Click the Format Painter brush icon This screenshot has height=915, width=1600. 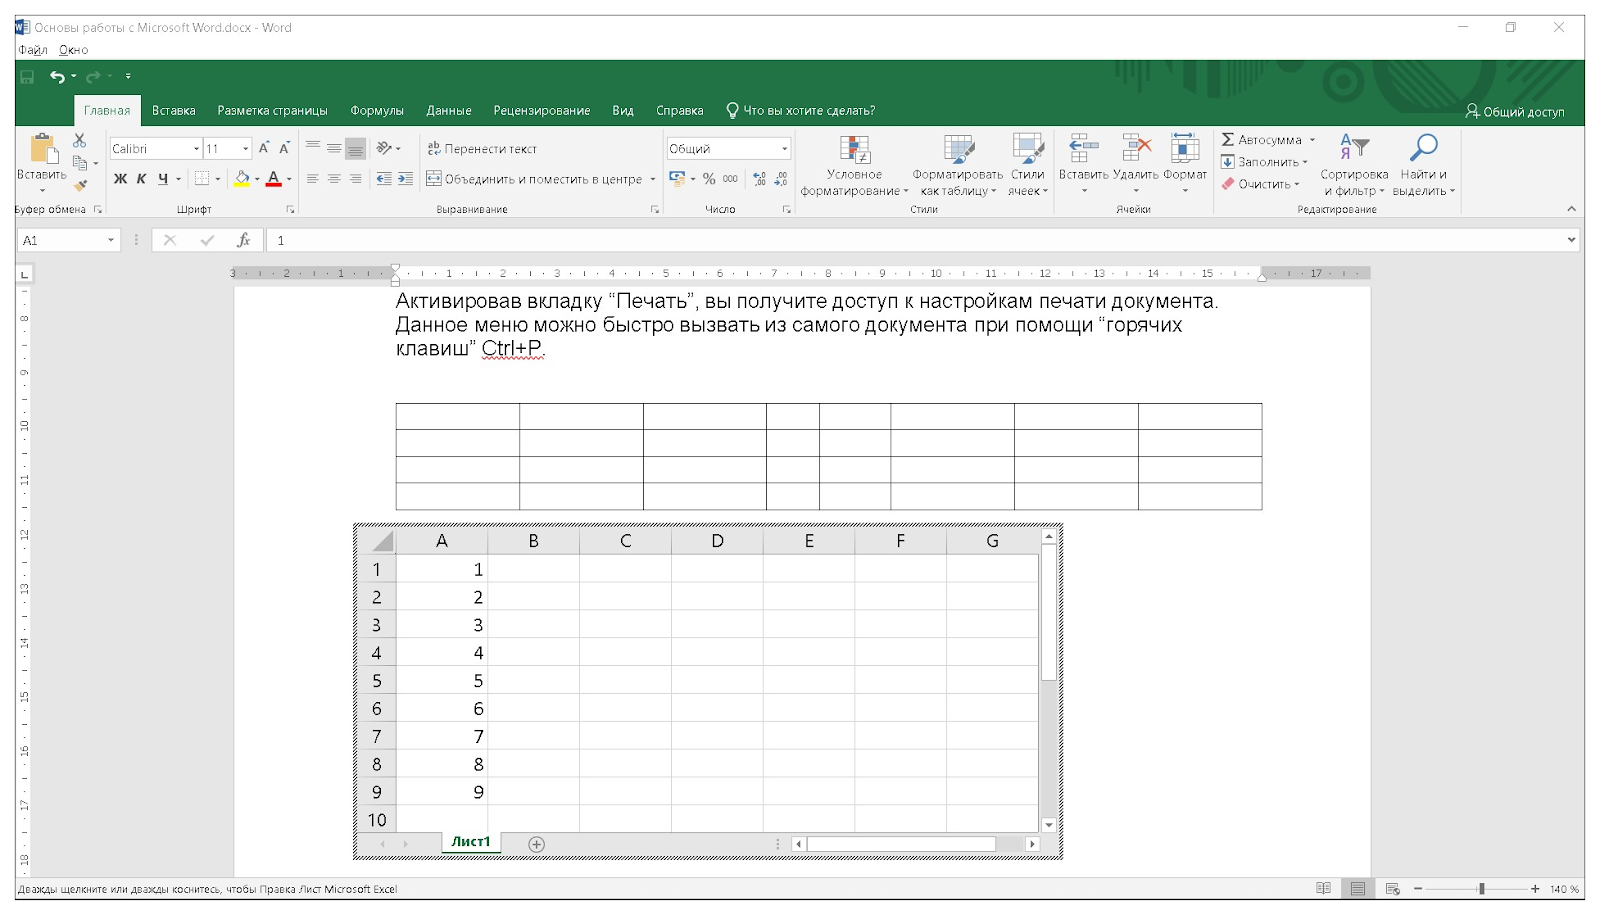(x=81, y=185)
